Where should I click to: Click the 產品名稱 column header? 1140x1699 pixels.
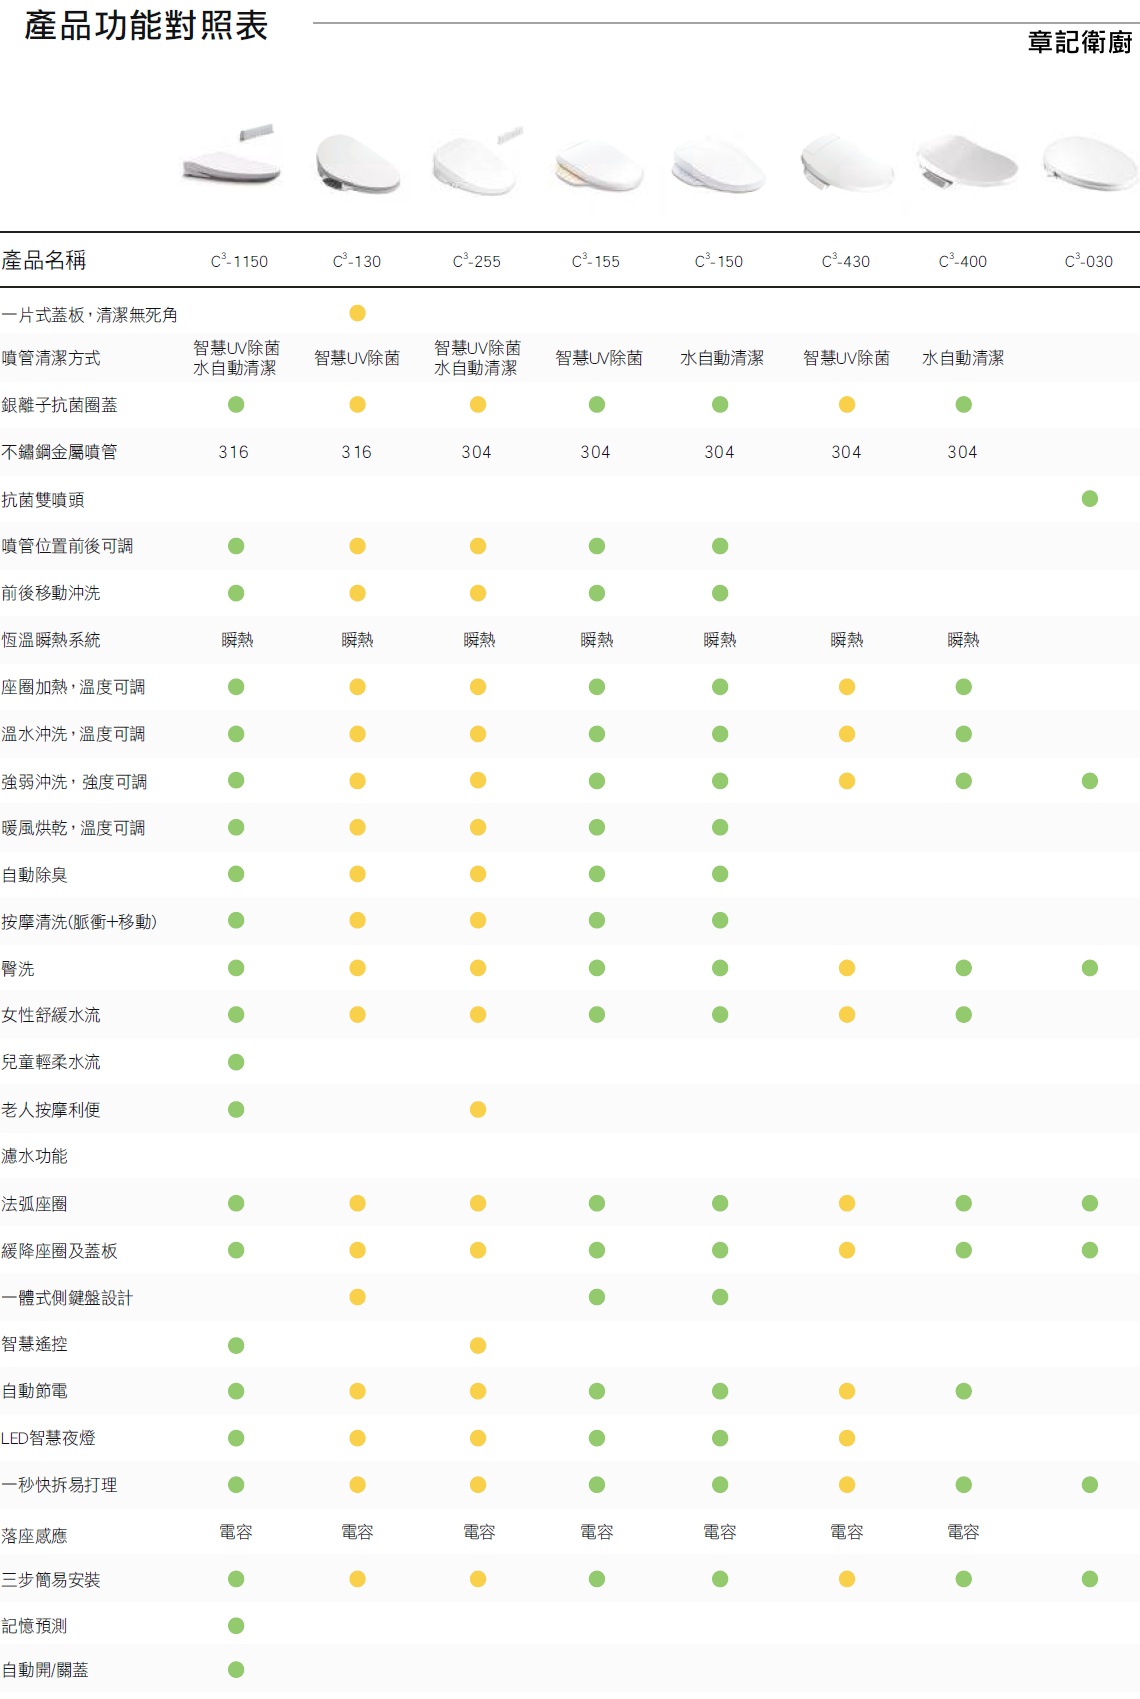(44, 260)
